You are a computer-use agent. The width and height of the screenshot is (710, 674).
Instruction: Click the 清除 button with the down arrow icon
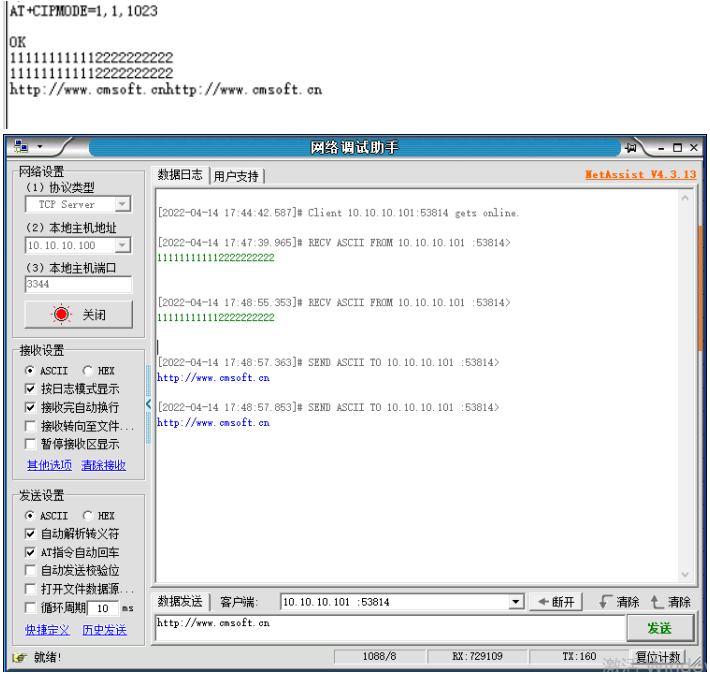click(x=619, y=602)
